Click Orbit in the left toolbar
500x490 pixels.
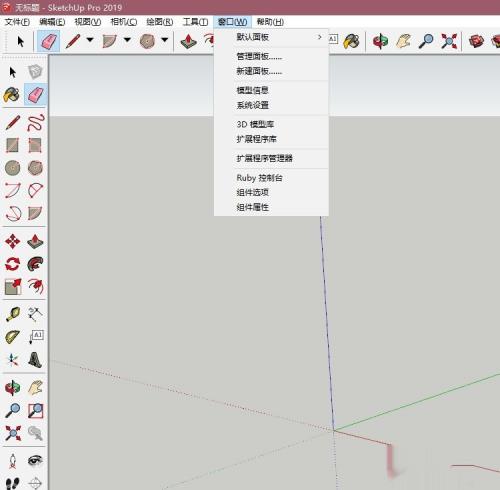click(13, 388)
